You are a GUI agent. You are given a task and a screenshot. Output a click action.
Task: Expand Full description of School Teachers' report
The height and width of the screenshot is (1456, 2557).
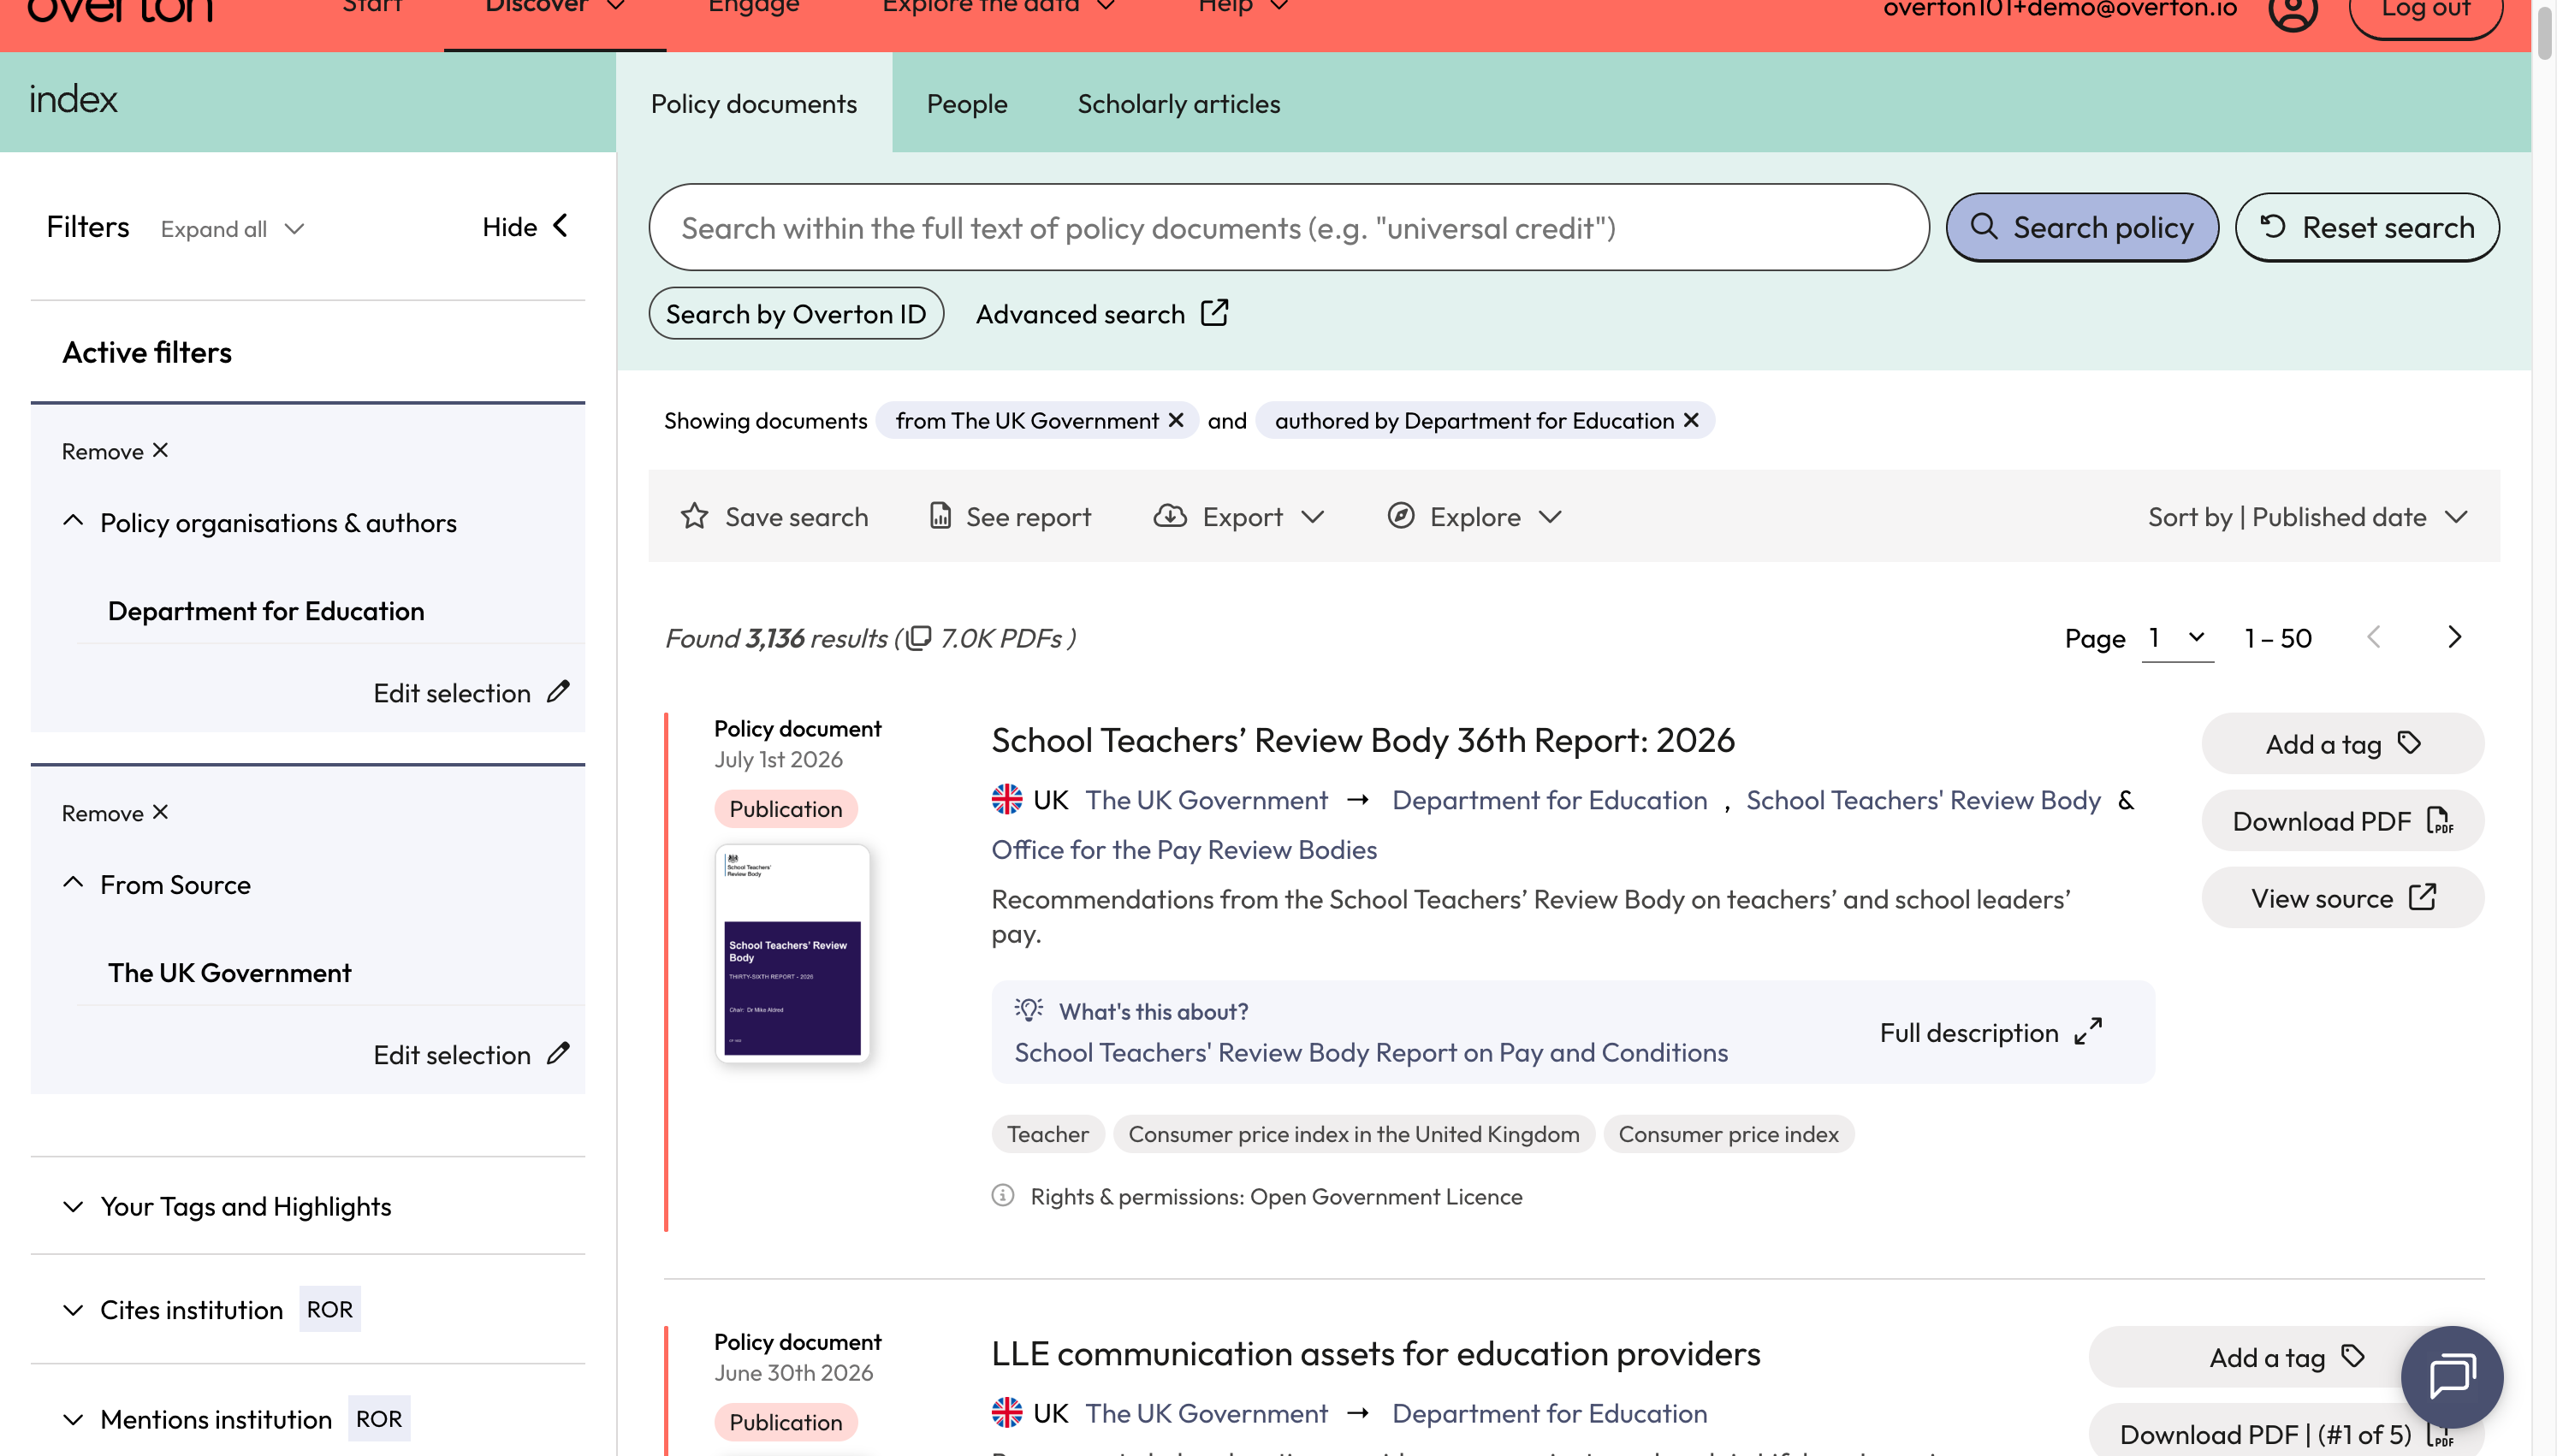coord(1990,1032)
